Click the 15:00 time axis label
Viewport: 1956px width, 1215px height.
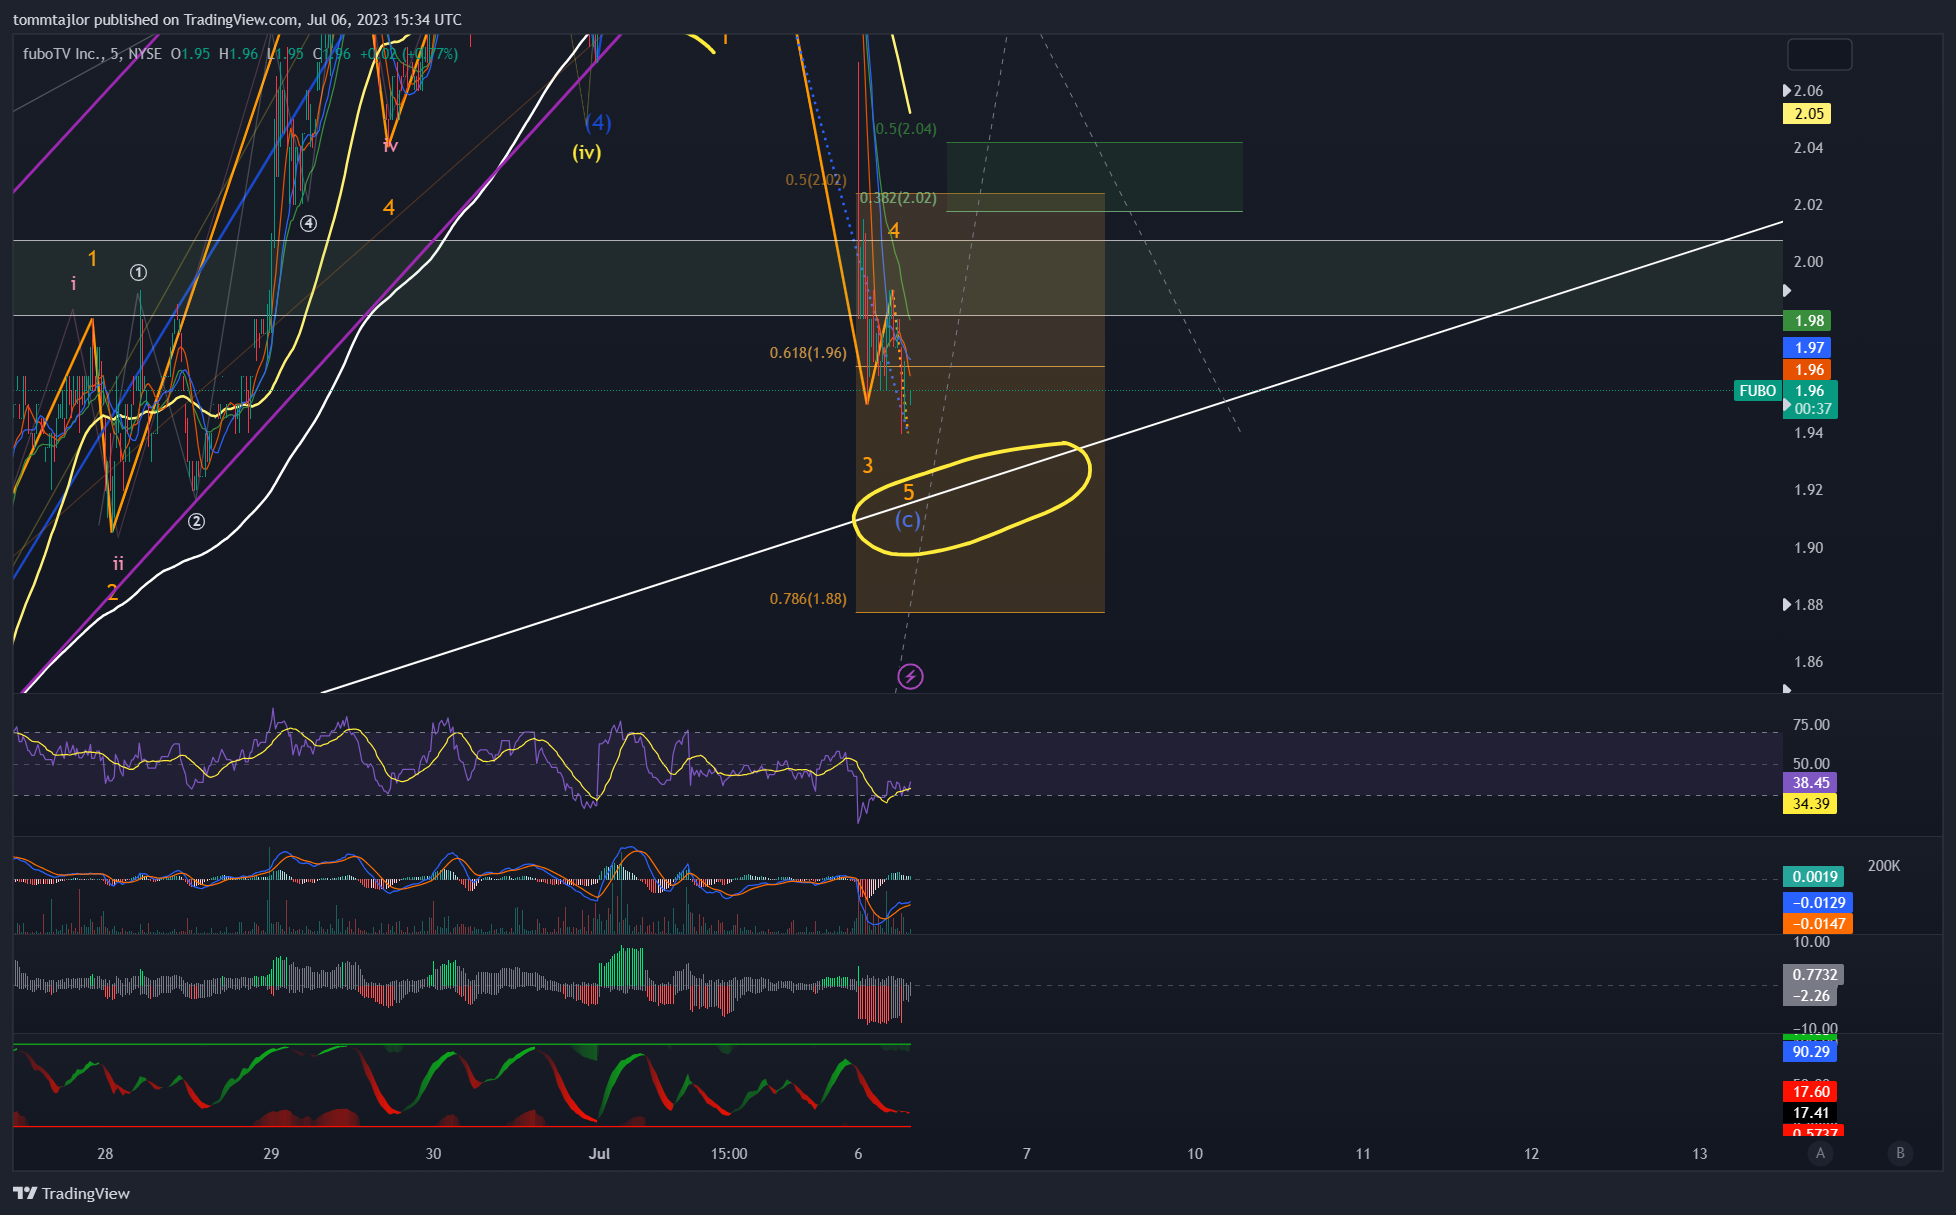(729, 1154)
